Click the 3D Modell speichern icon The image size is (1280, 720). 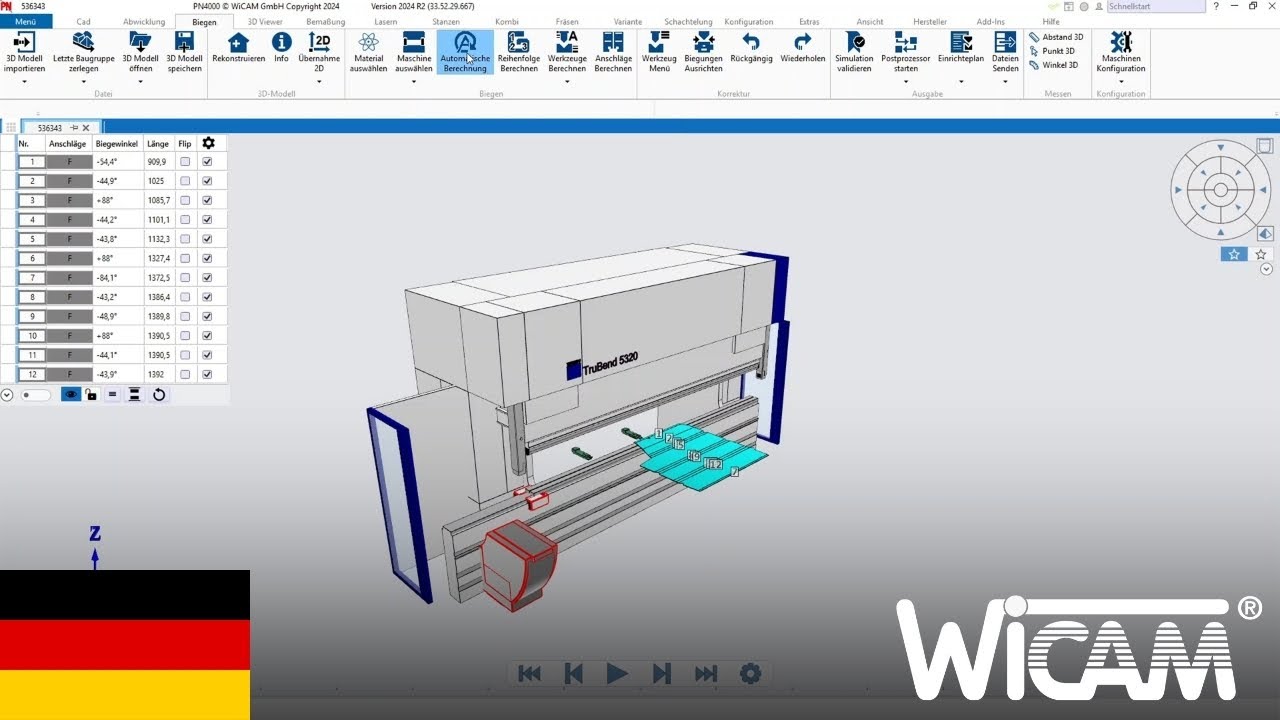(x=184, y=42)
